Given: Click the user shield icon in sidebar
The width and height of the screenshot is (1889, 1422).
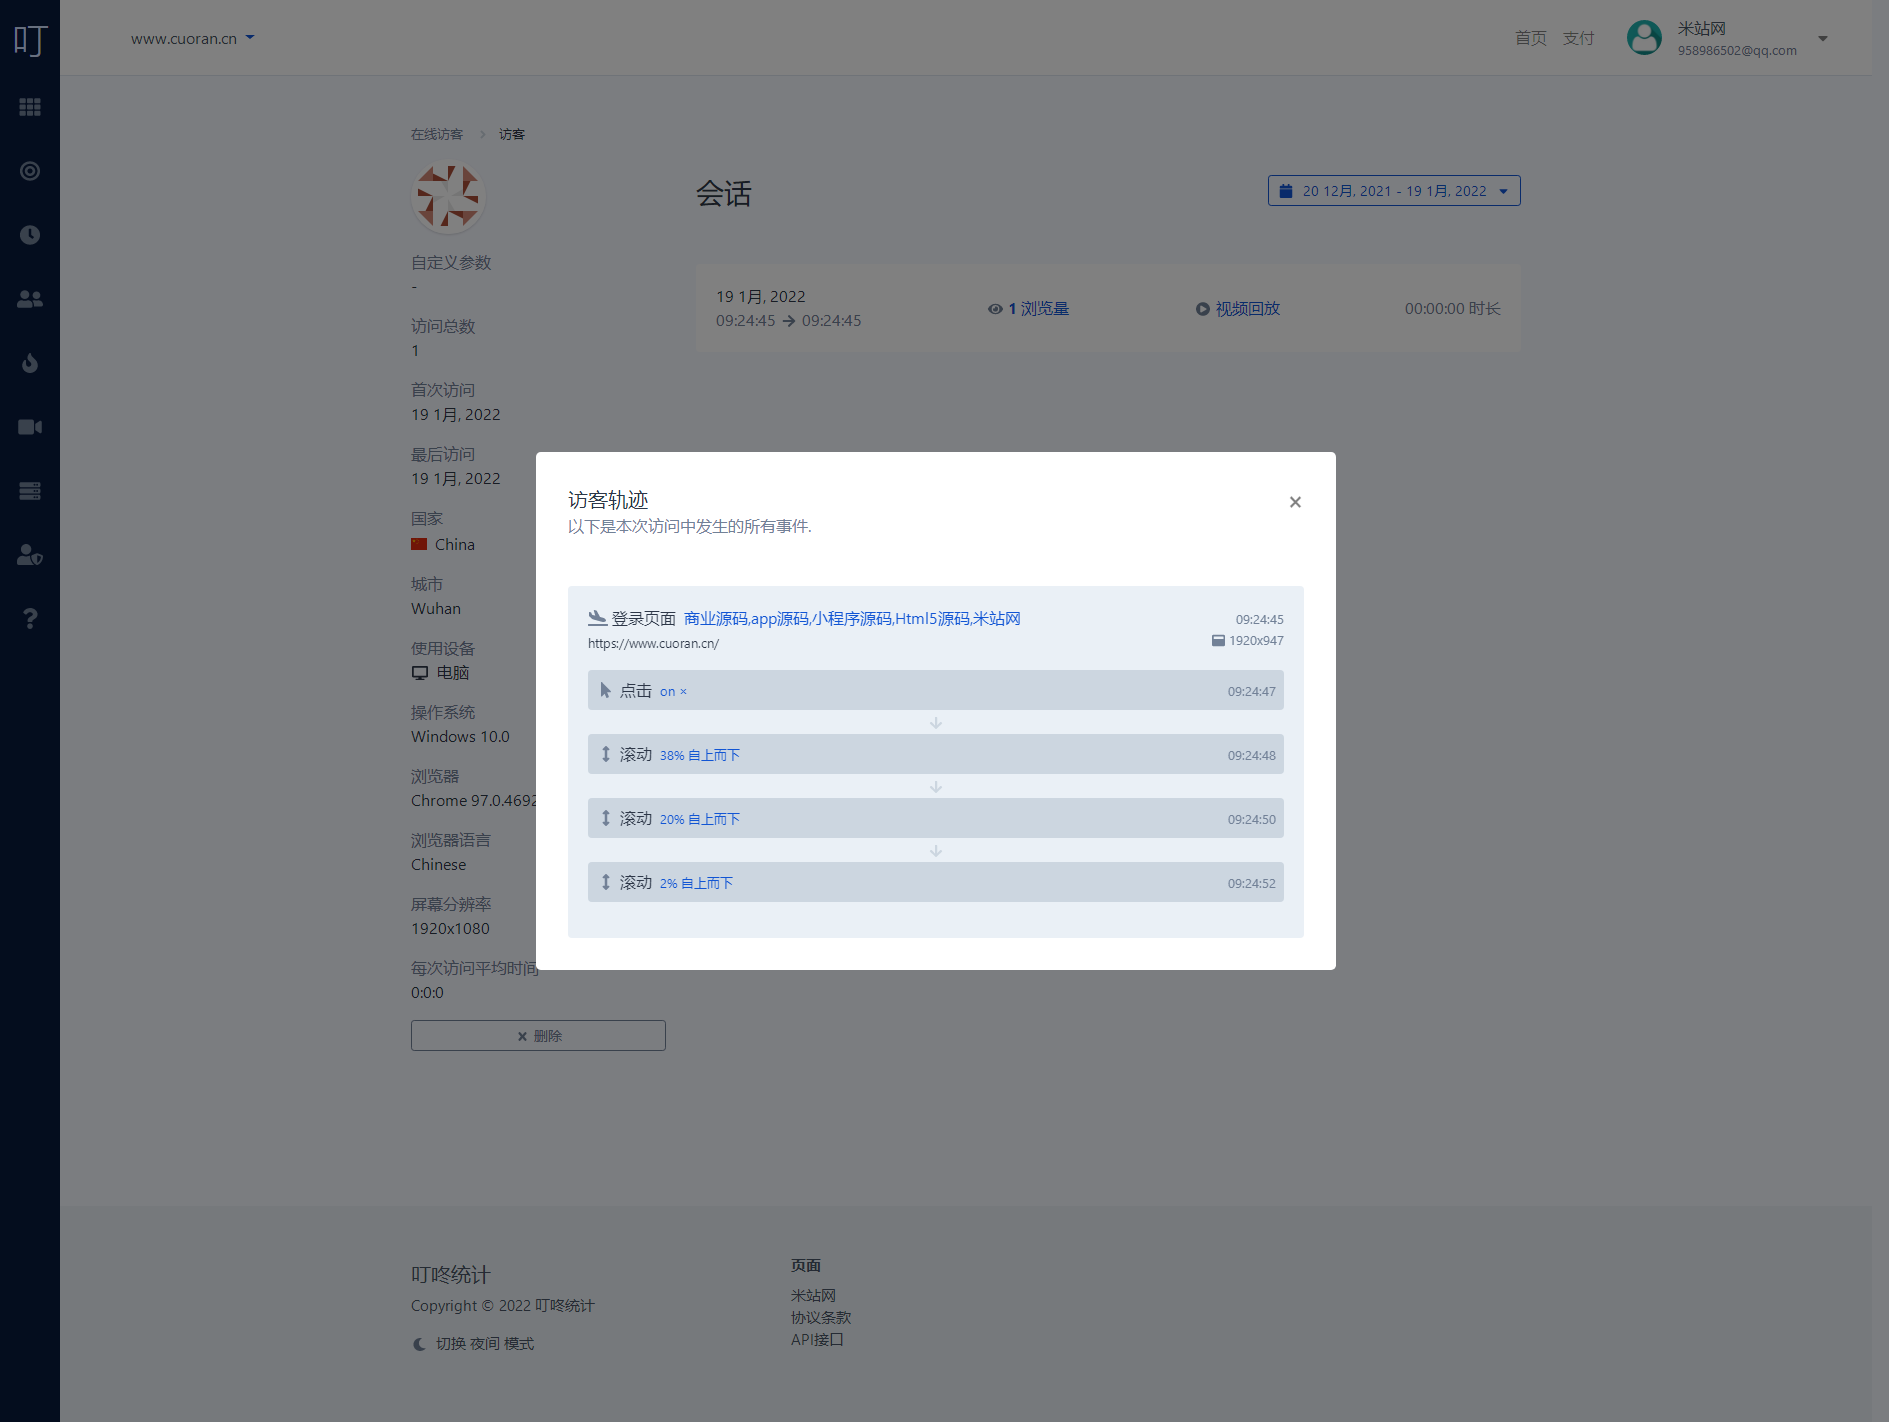Looking at the screenshot, I should tap(30, 555).
